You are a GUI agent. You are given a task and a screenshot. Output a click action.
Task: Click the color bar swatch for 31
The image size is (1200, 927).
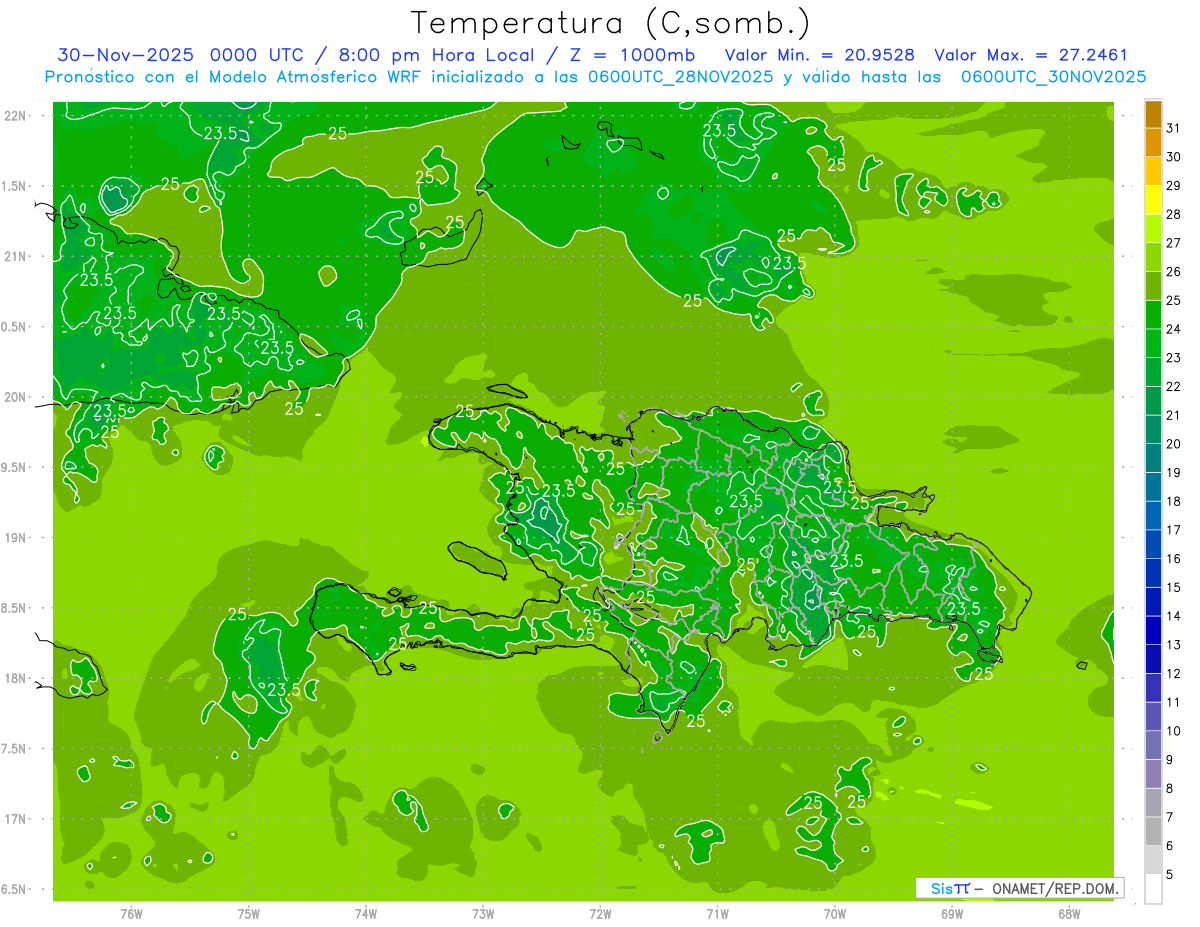[x=1153, y=114]
